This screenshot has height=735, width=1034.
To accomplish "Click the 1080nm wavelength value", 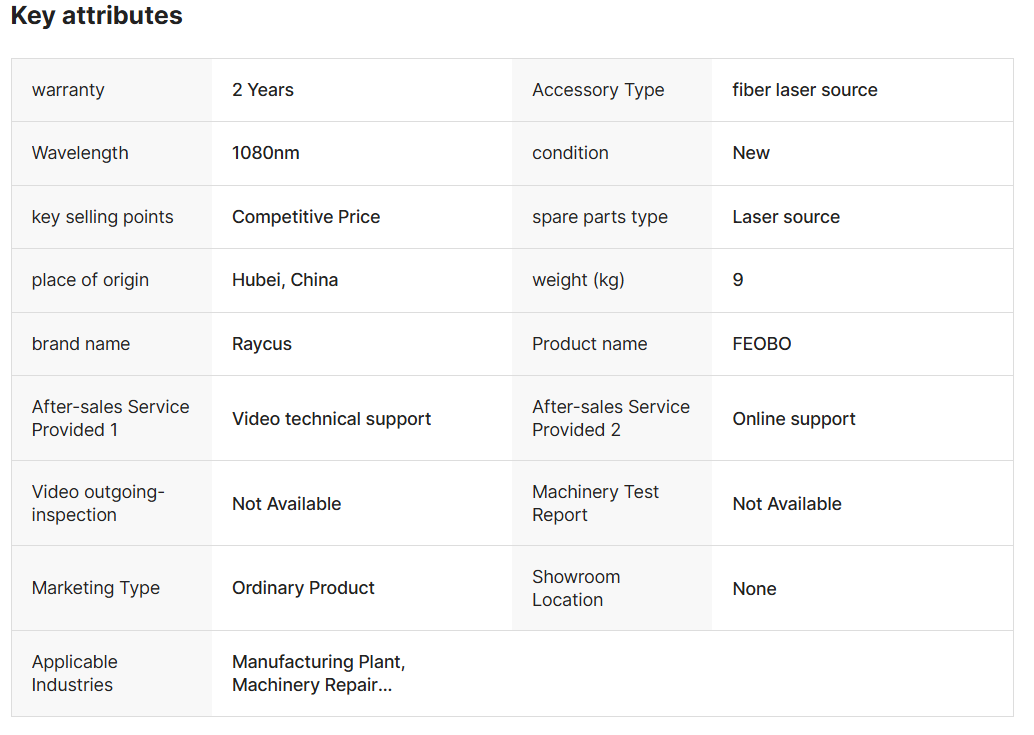I will pyautogui.click(x=266, y=153).
